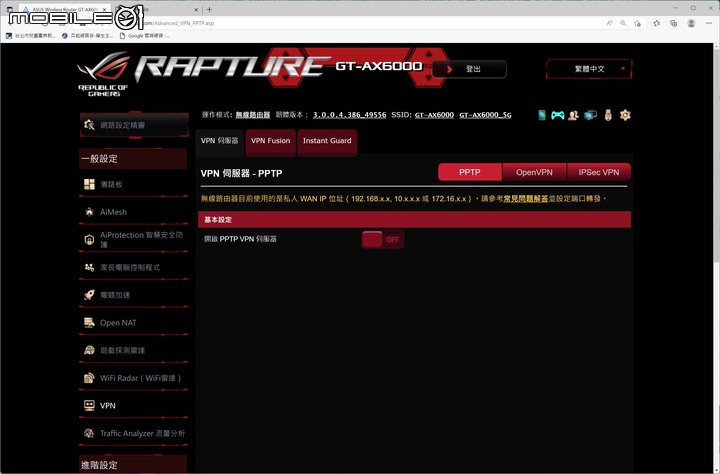Click the network devices monitor status icon
720x474 pixels.
(590, 115)
